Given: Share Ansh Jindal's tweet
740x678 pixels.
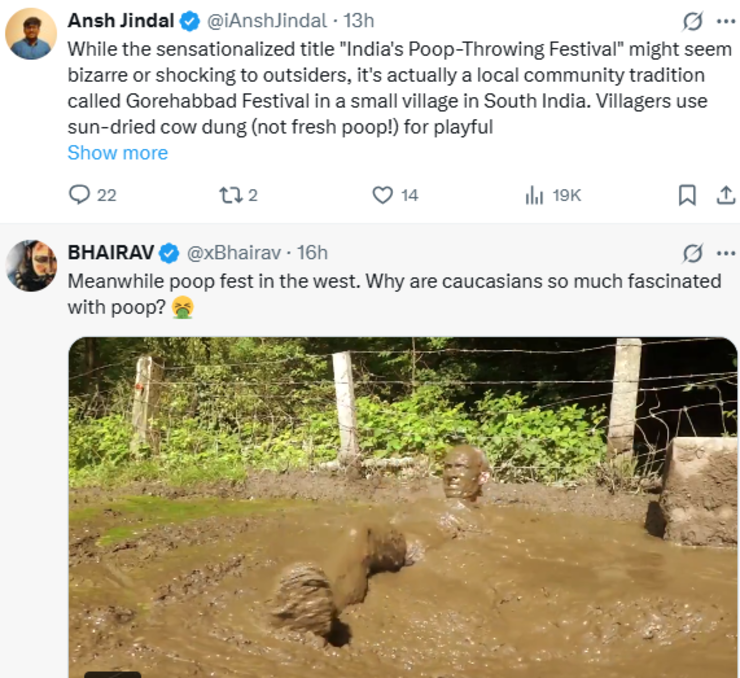Looking at the screenshot, I should pyautogui.click(x=726, y=195).
